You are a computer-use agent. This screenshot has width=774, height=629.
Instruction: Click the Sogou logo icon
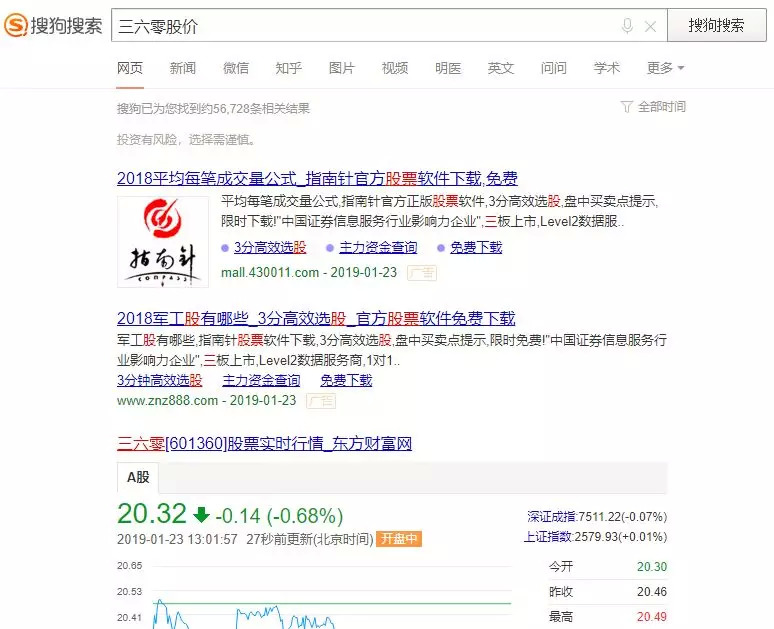(x=15, y=25)
